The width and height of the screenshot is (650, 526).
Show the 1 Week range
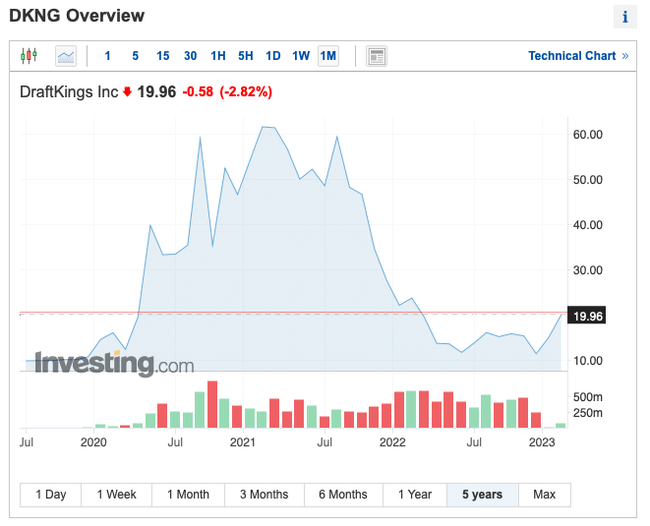tap(117, 494)
